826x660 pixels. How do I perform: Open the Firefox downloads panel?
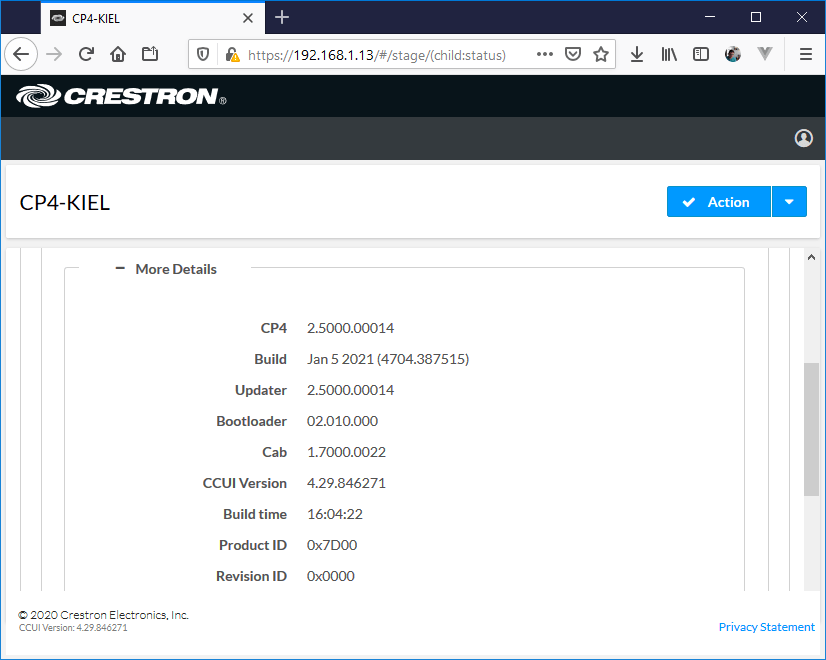click(x=637, y=54)
